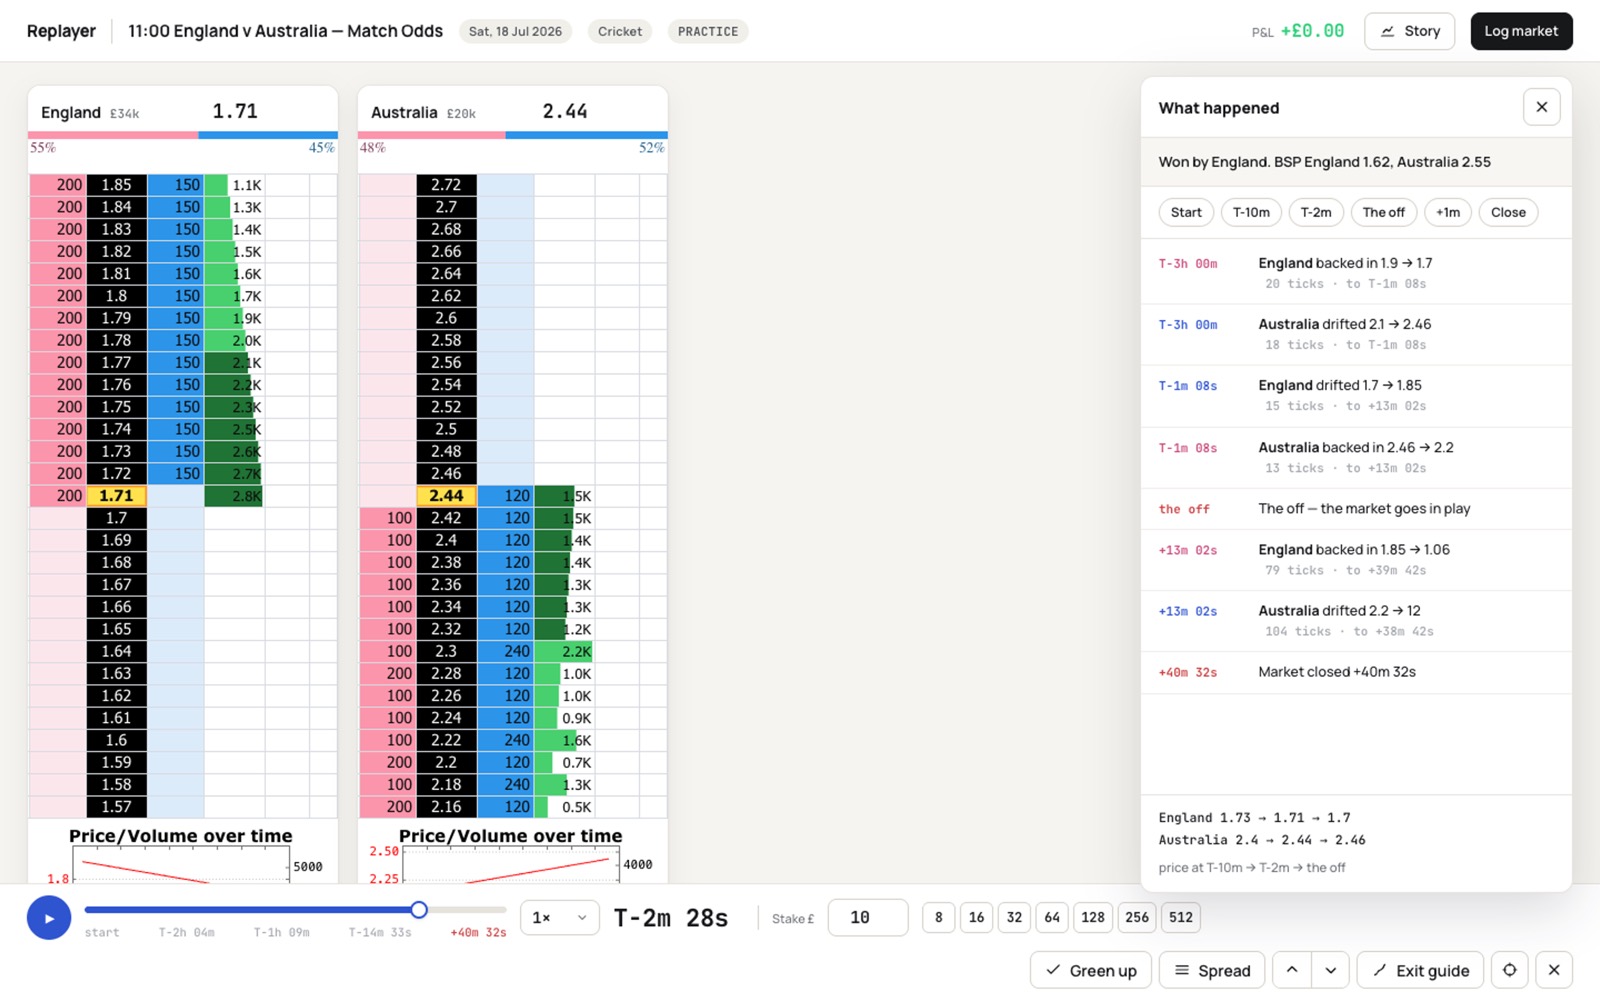Click the Green up button
1600x1000 pixels.
[1091, 970]
